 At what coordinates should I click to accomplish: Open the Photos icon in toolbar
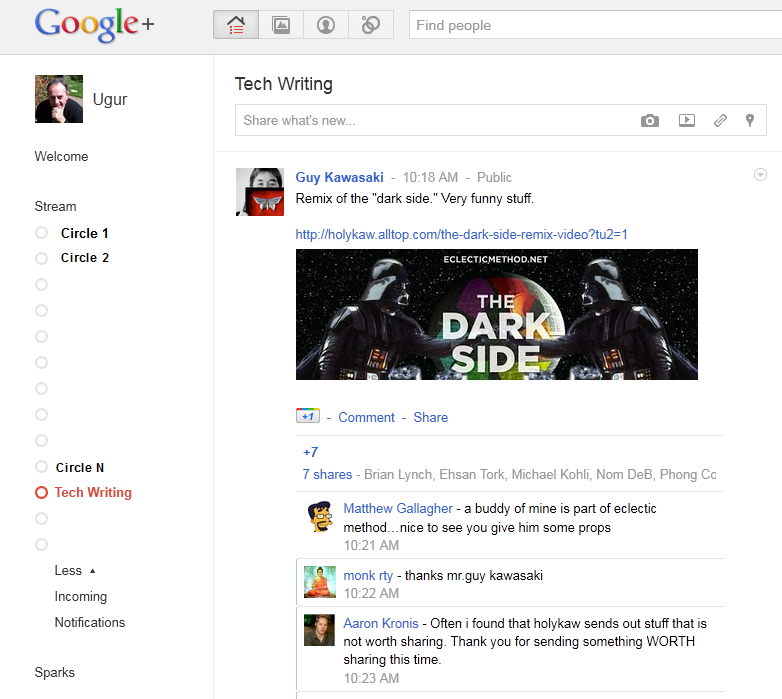coord(281,24)
